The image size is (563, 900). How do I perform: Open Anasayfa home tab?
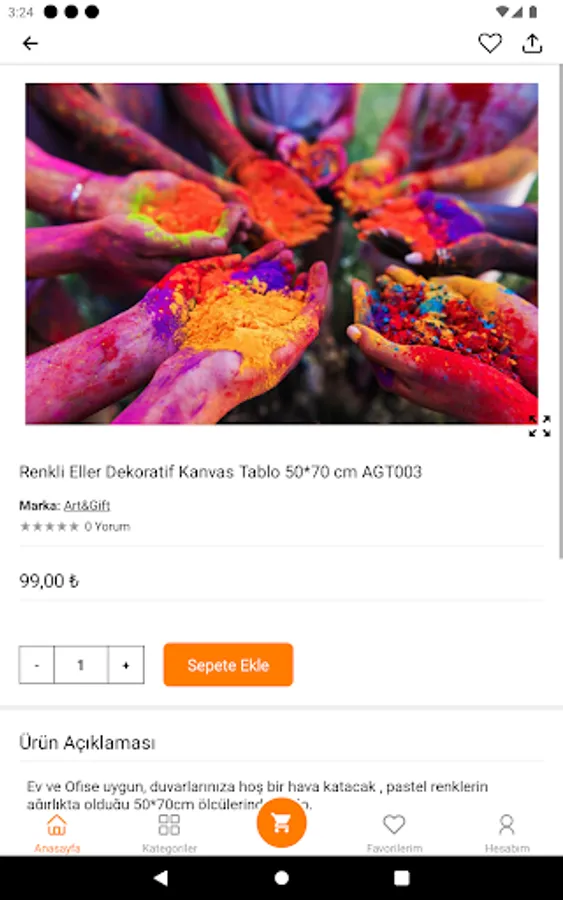(57, 833)
